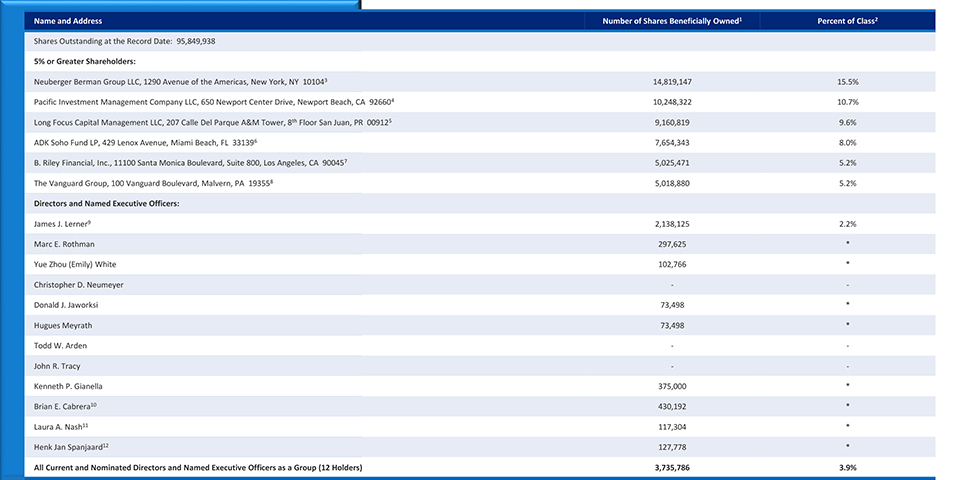Image resolution: width=960 pixels, height=480 pixels.
Task: Click Marc E. Rothman's share count 297,625
Action: coord(672,244)
